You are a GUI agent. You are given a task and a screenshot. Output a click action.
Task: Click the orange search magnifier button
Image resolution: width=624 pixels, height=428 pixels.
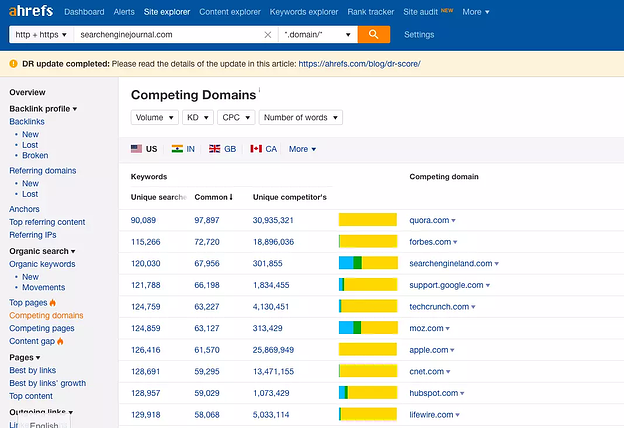click(x=374, y=35)
